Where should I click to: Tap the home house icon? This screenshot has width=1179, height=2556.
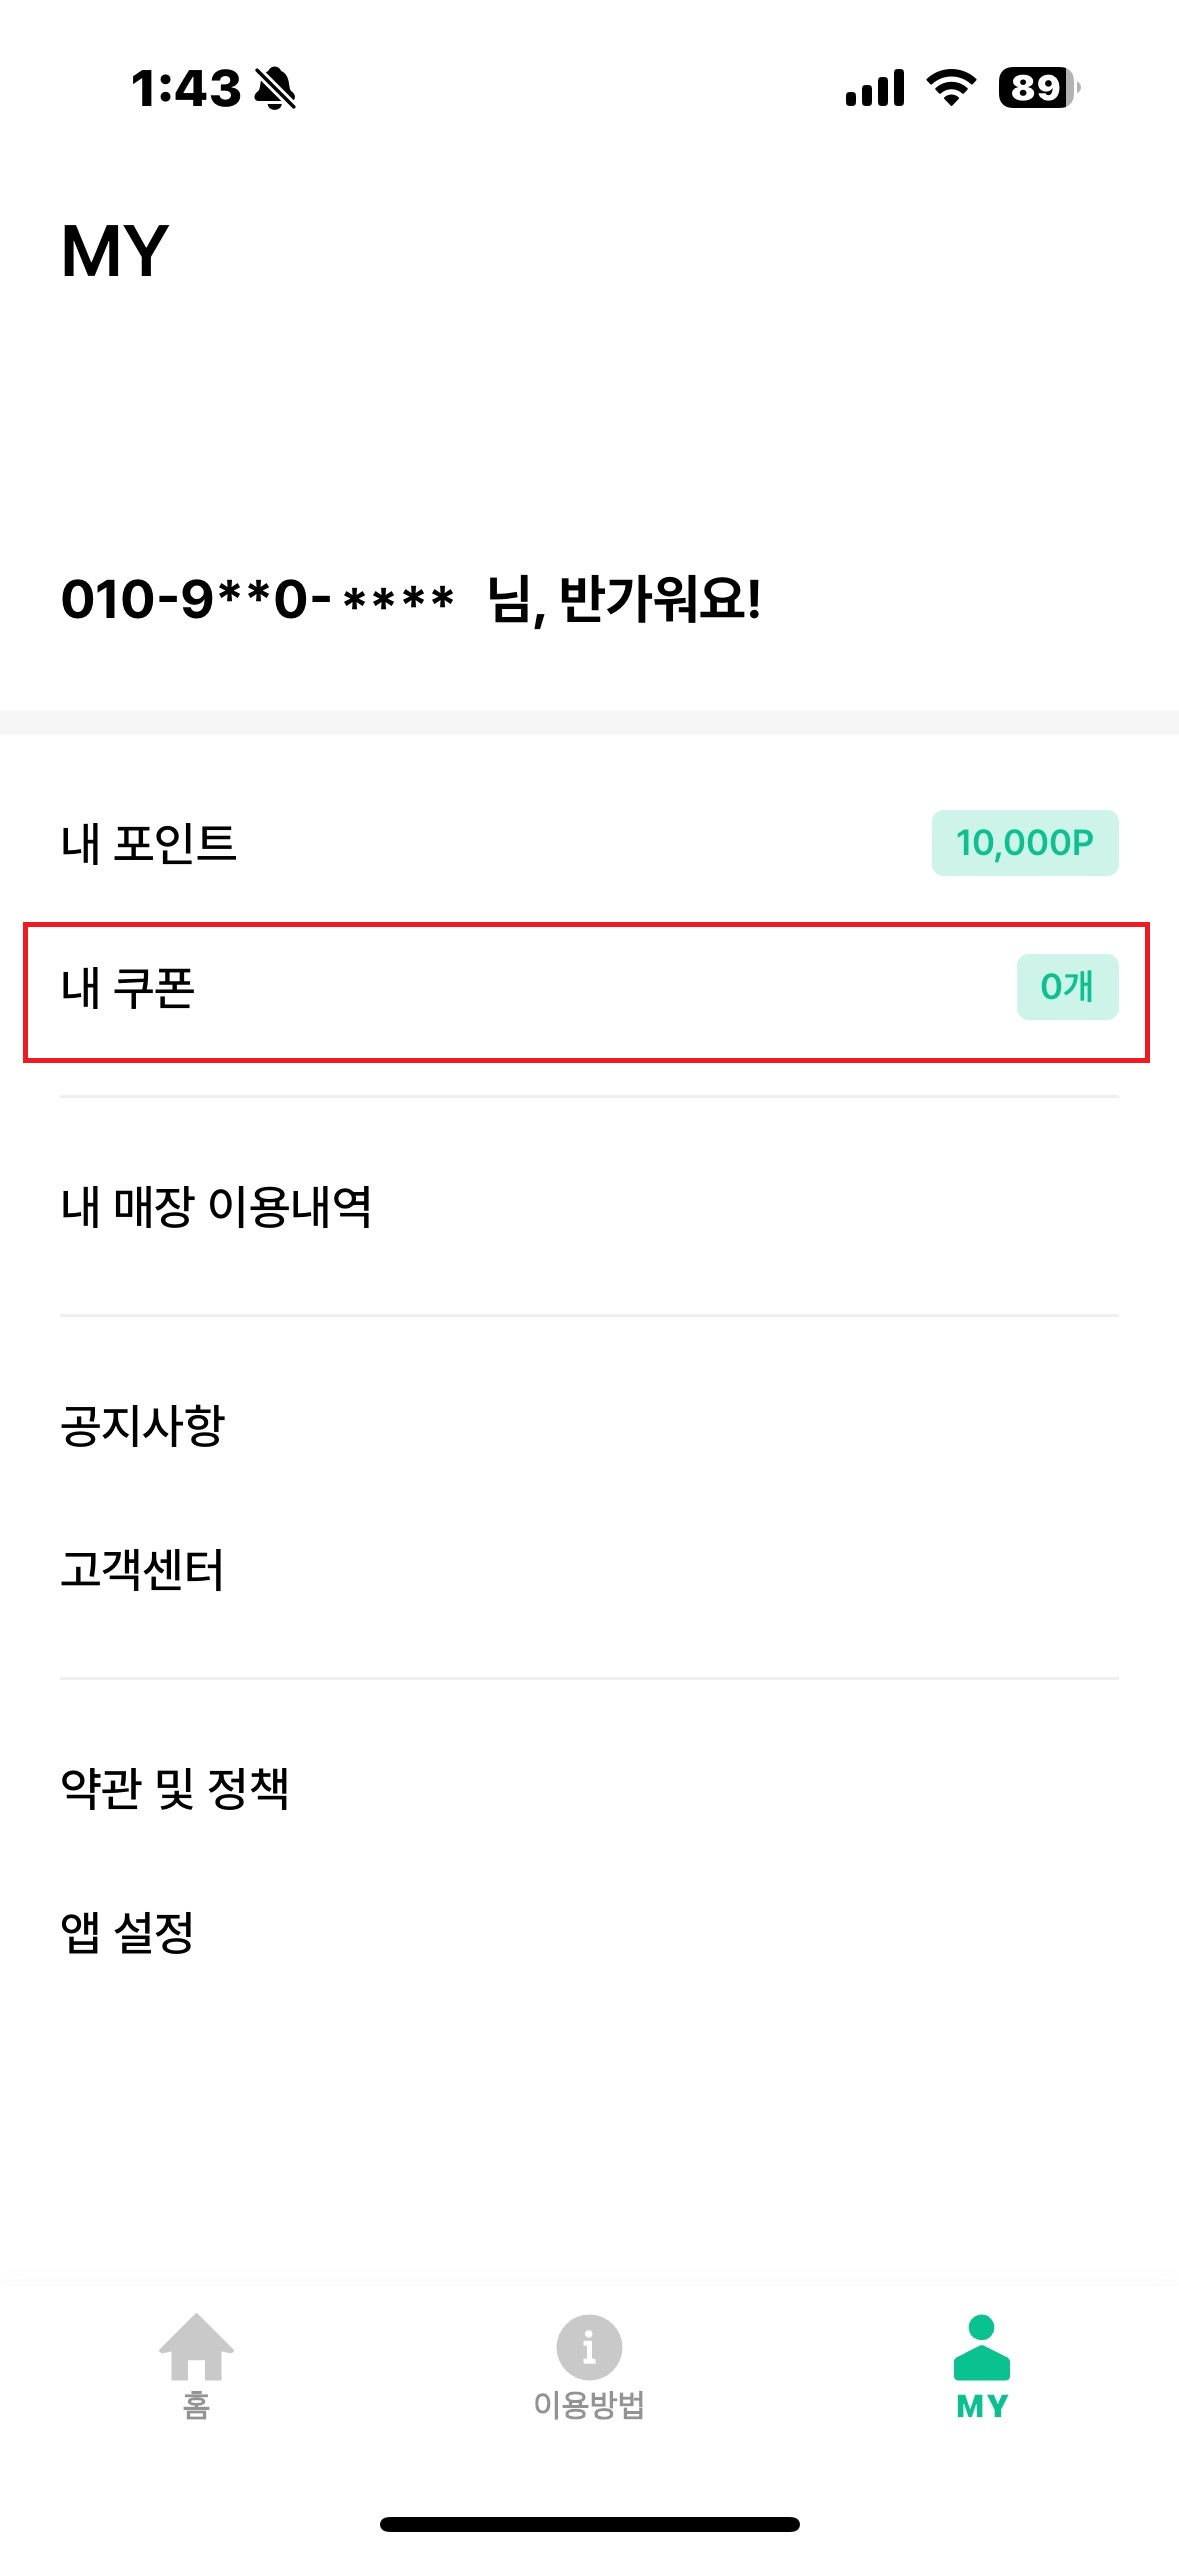pos(196,2346)
